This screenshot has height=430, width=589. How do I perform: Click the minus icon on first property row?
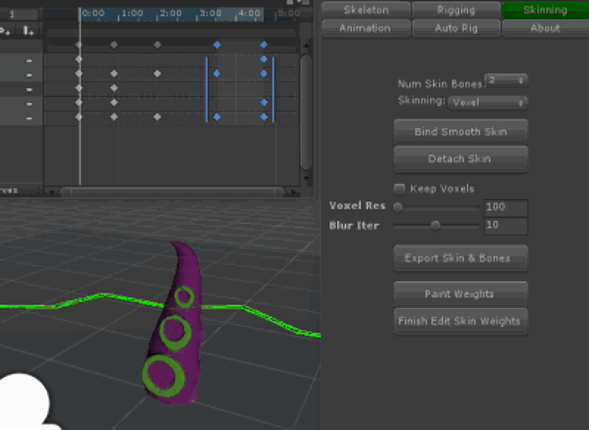29,60
